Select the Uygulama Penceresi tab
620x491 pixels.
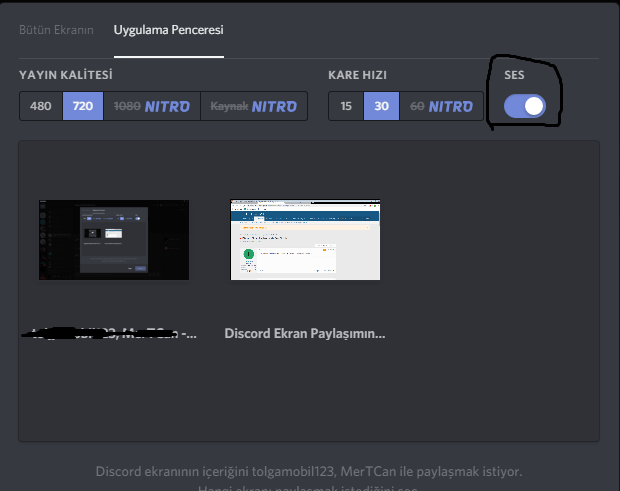click(x=168, y=30)
